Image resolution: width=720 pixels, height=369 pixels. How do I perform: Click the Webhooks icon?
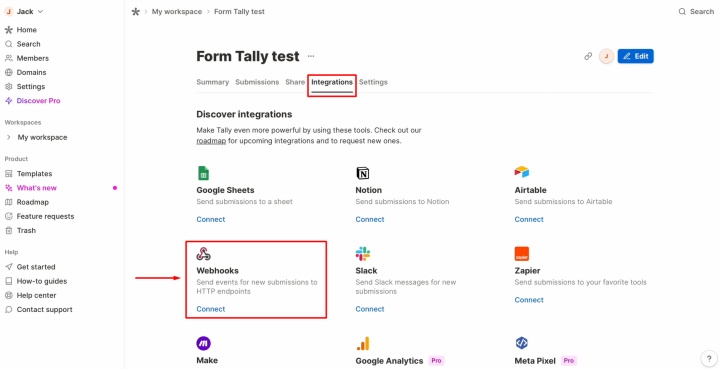pyautogui.click(x=203, y=254)
